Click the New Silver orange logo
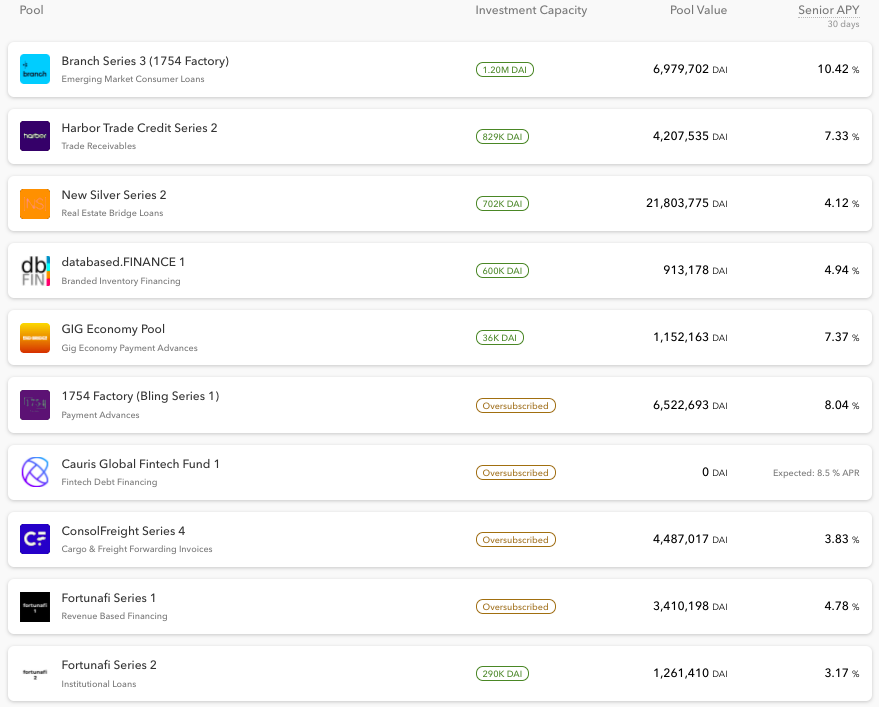Image resolution: width=879 pixels, height=707 pixels. (x=35, y=203)
